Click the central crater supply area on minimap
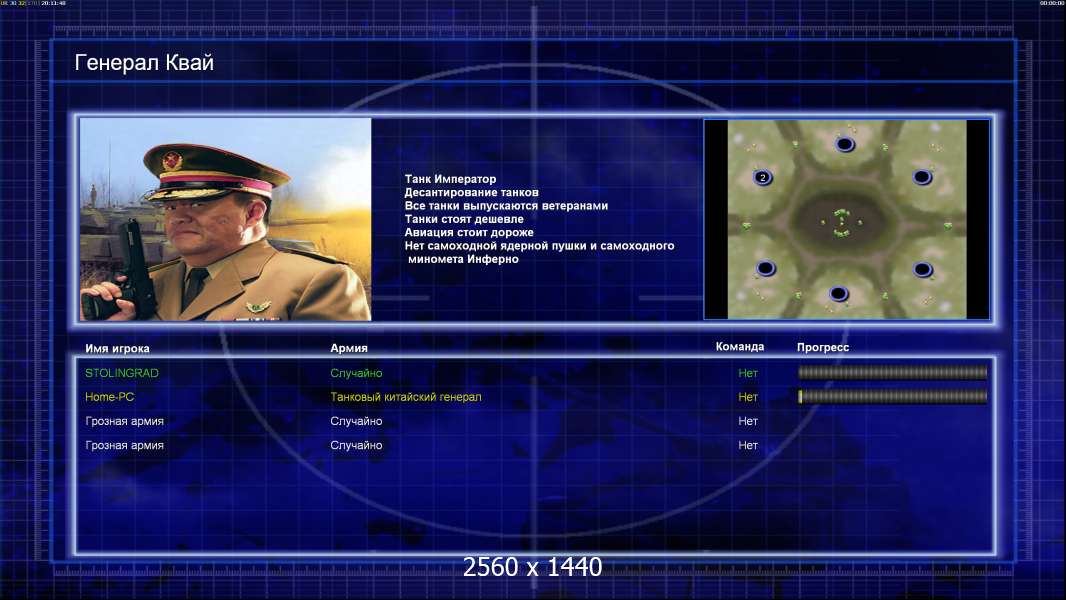 pos(841,222)
